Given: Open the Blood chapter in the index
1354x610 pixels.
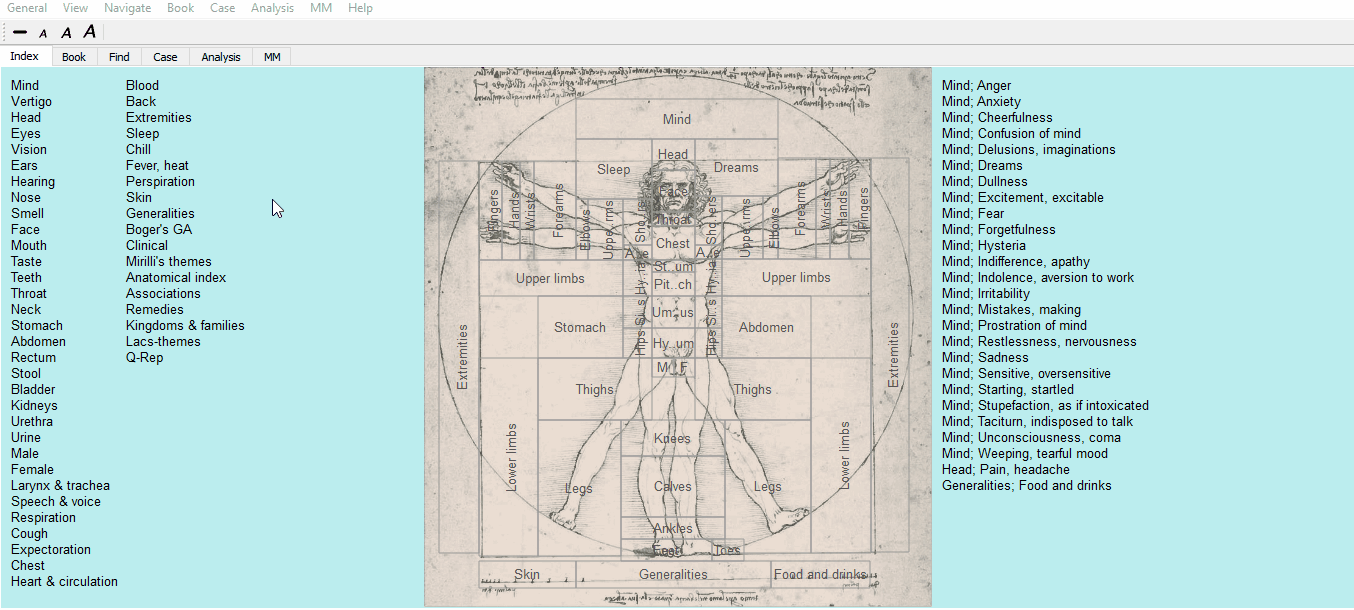Looking at the screenshot, I should 142,86.
